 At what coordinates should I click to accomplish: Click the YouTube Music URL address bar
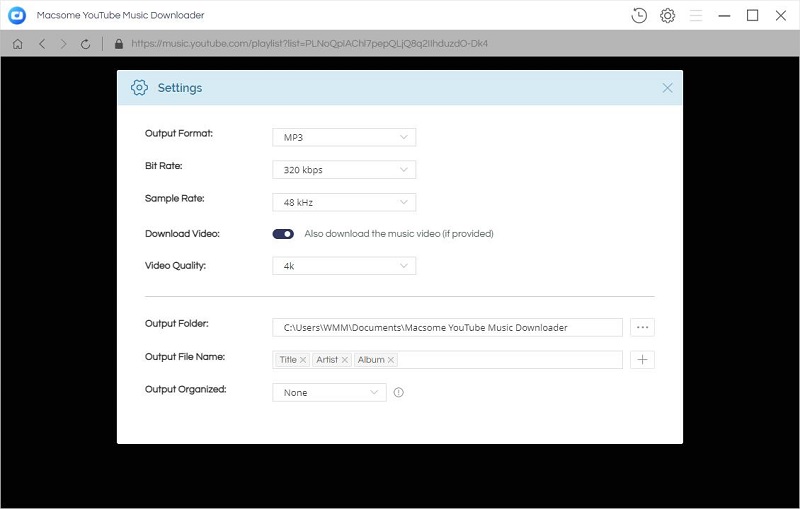click(310, 44)
